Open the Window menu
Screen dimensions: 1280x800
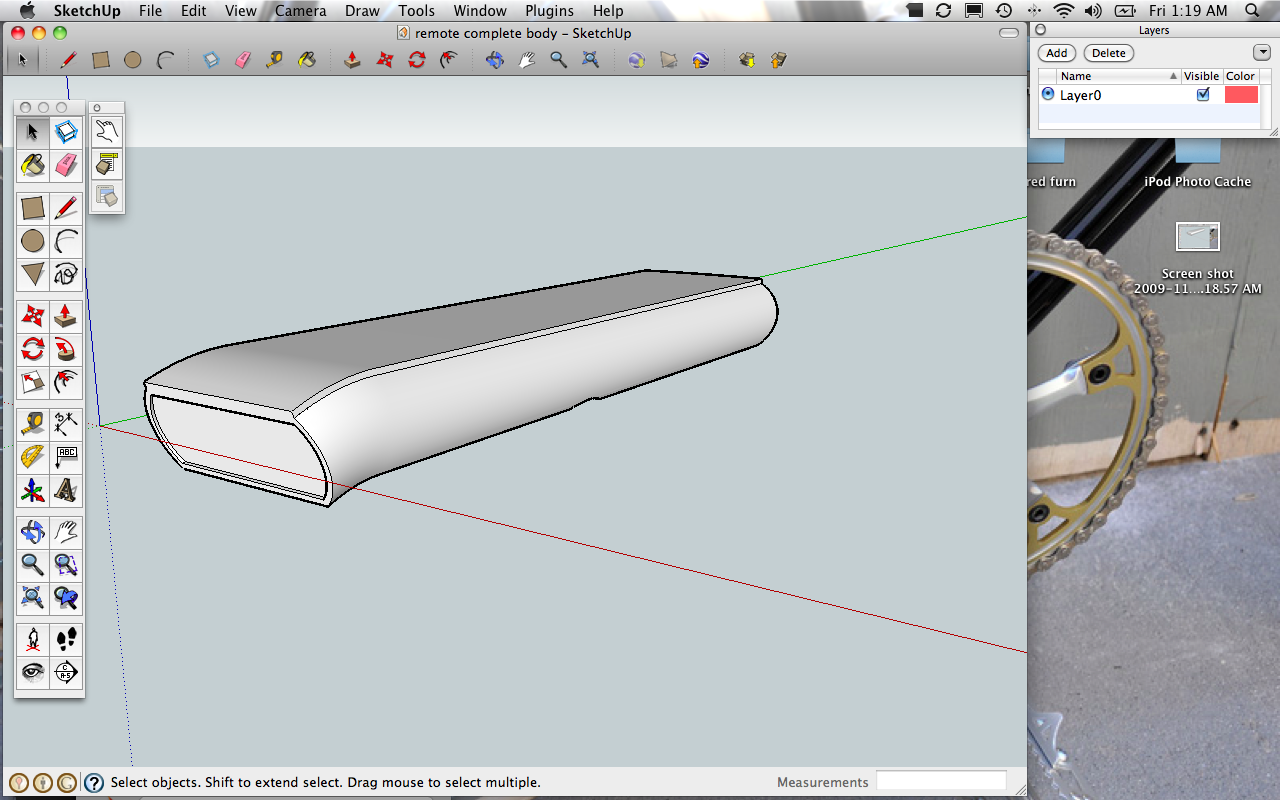[480, 11]
